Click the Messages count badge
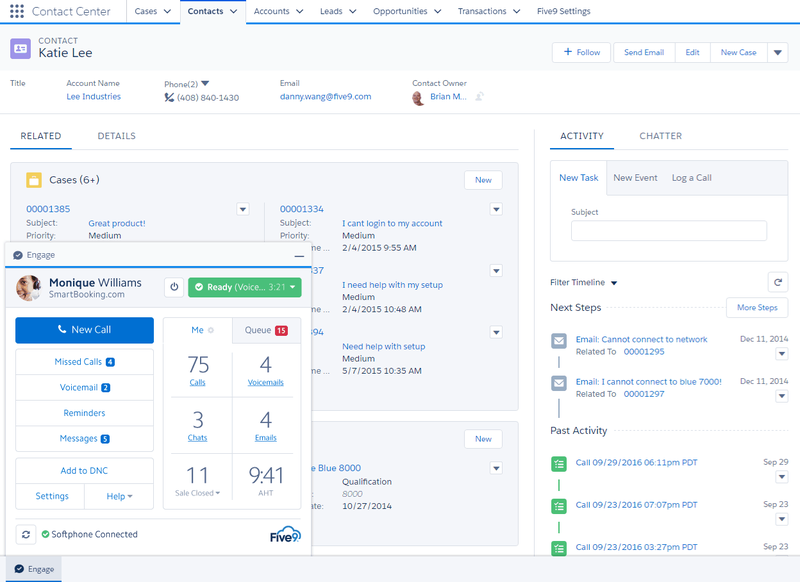The image size is (800, 582). pos(105,439)
